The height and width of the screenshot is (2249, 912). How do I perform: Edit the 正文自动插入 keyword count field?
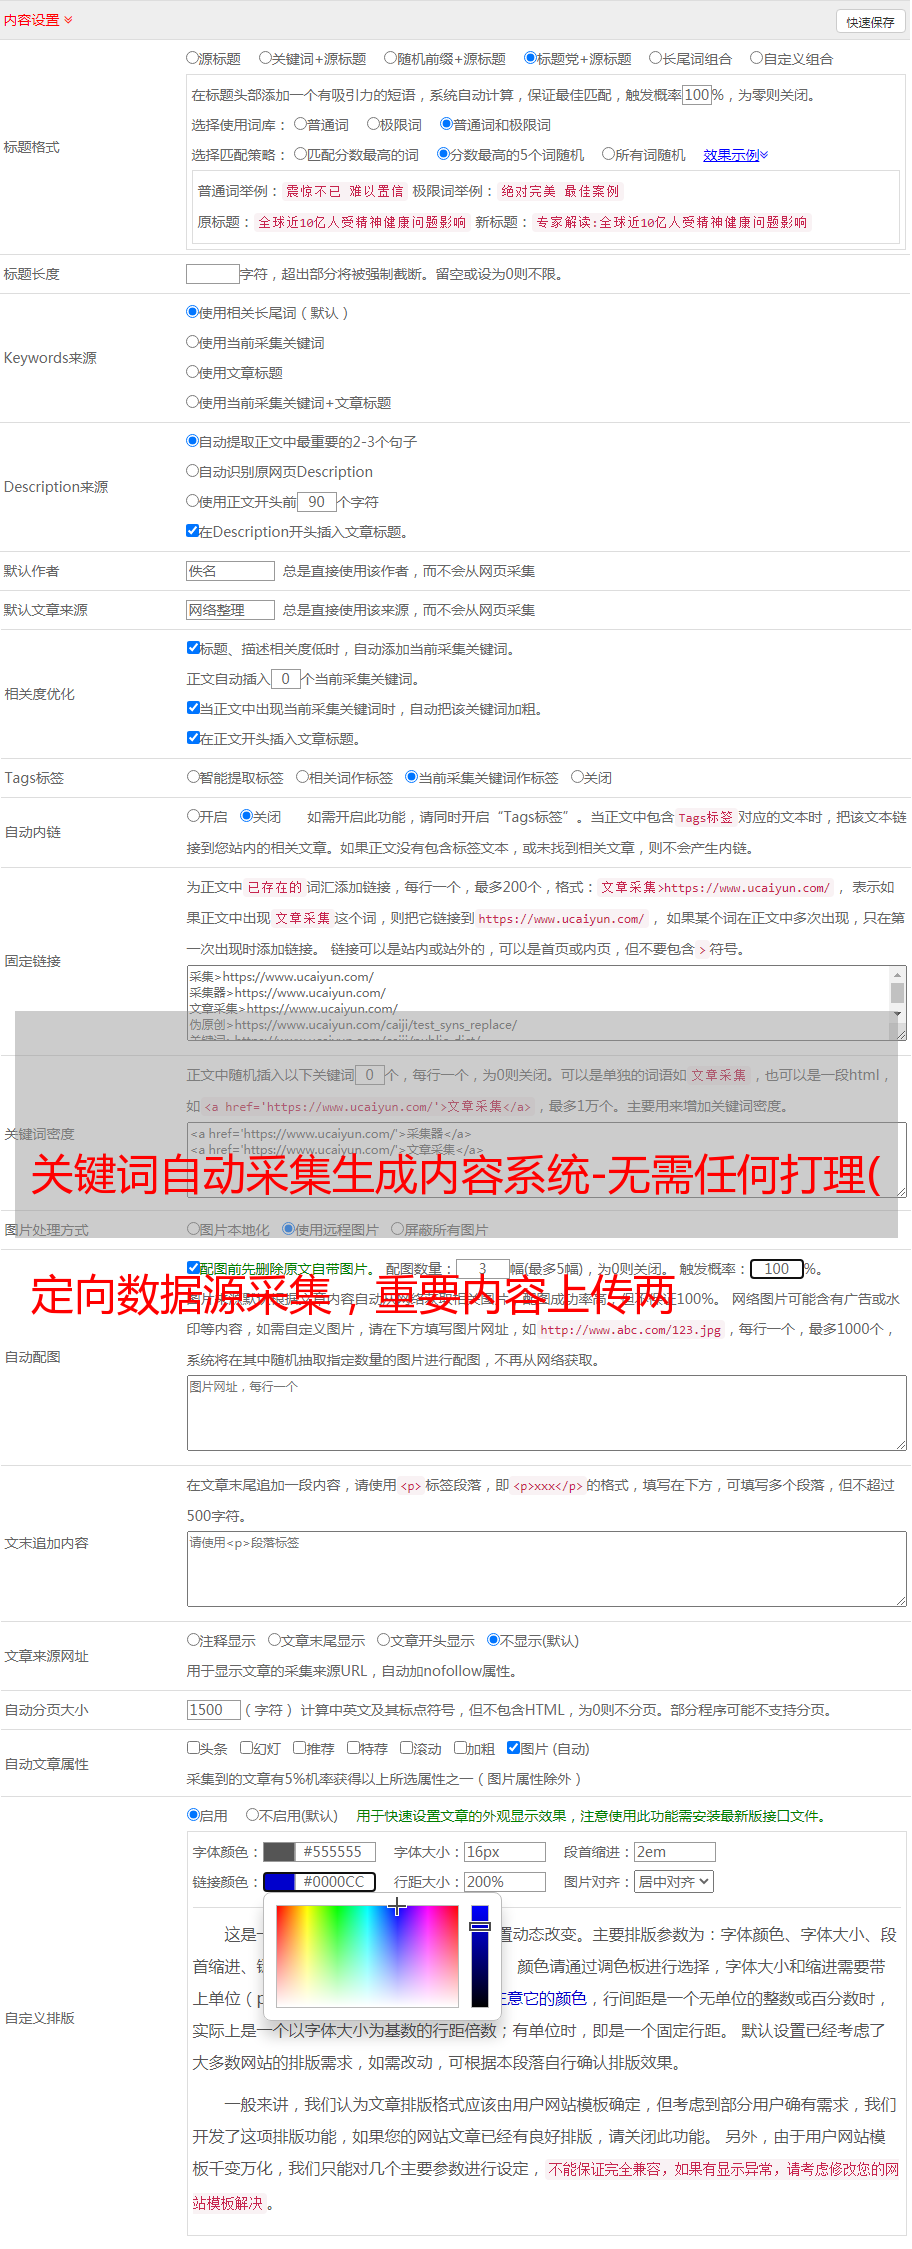tap(286, 679)
